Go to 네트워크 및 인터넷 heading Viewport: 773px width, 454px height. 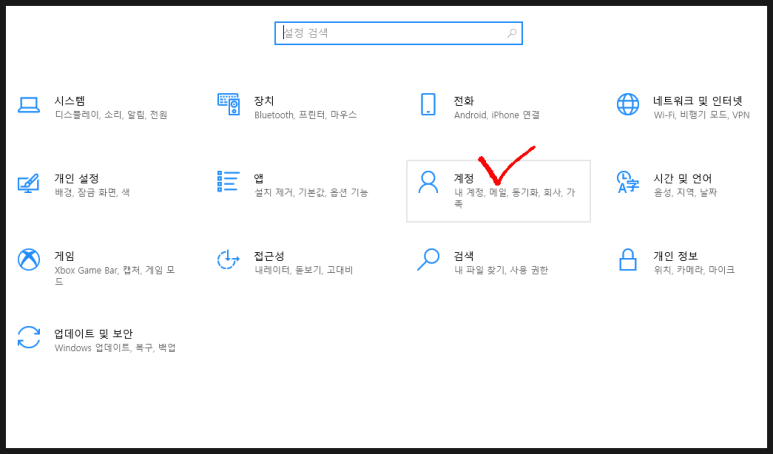tap(698, 101)
